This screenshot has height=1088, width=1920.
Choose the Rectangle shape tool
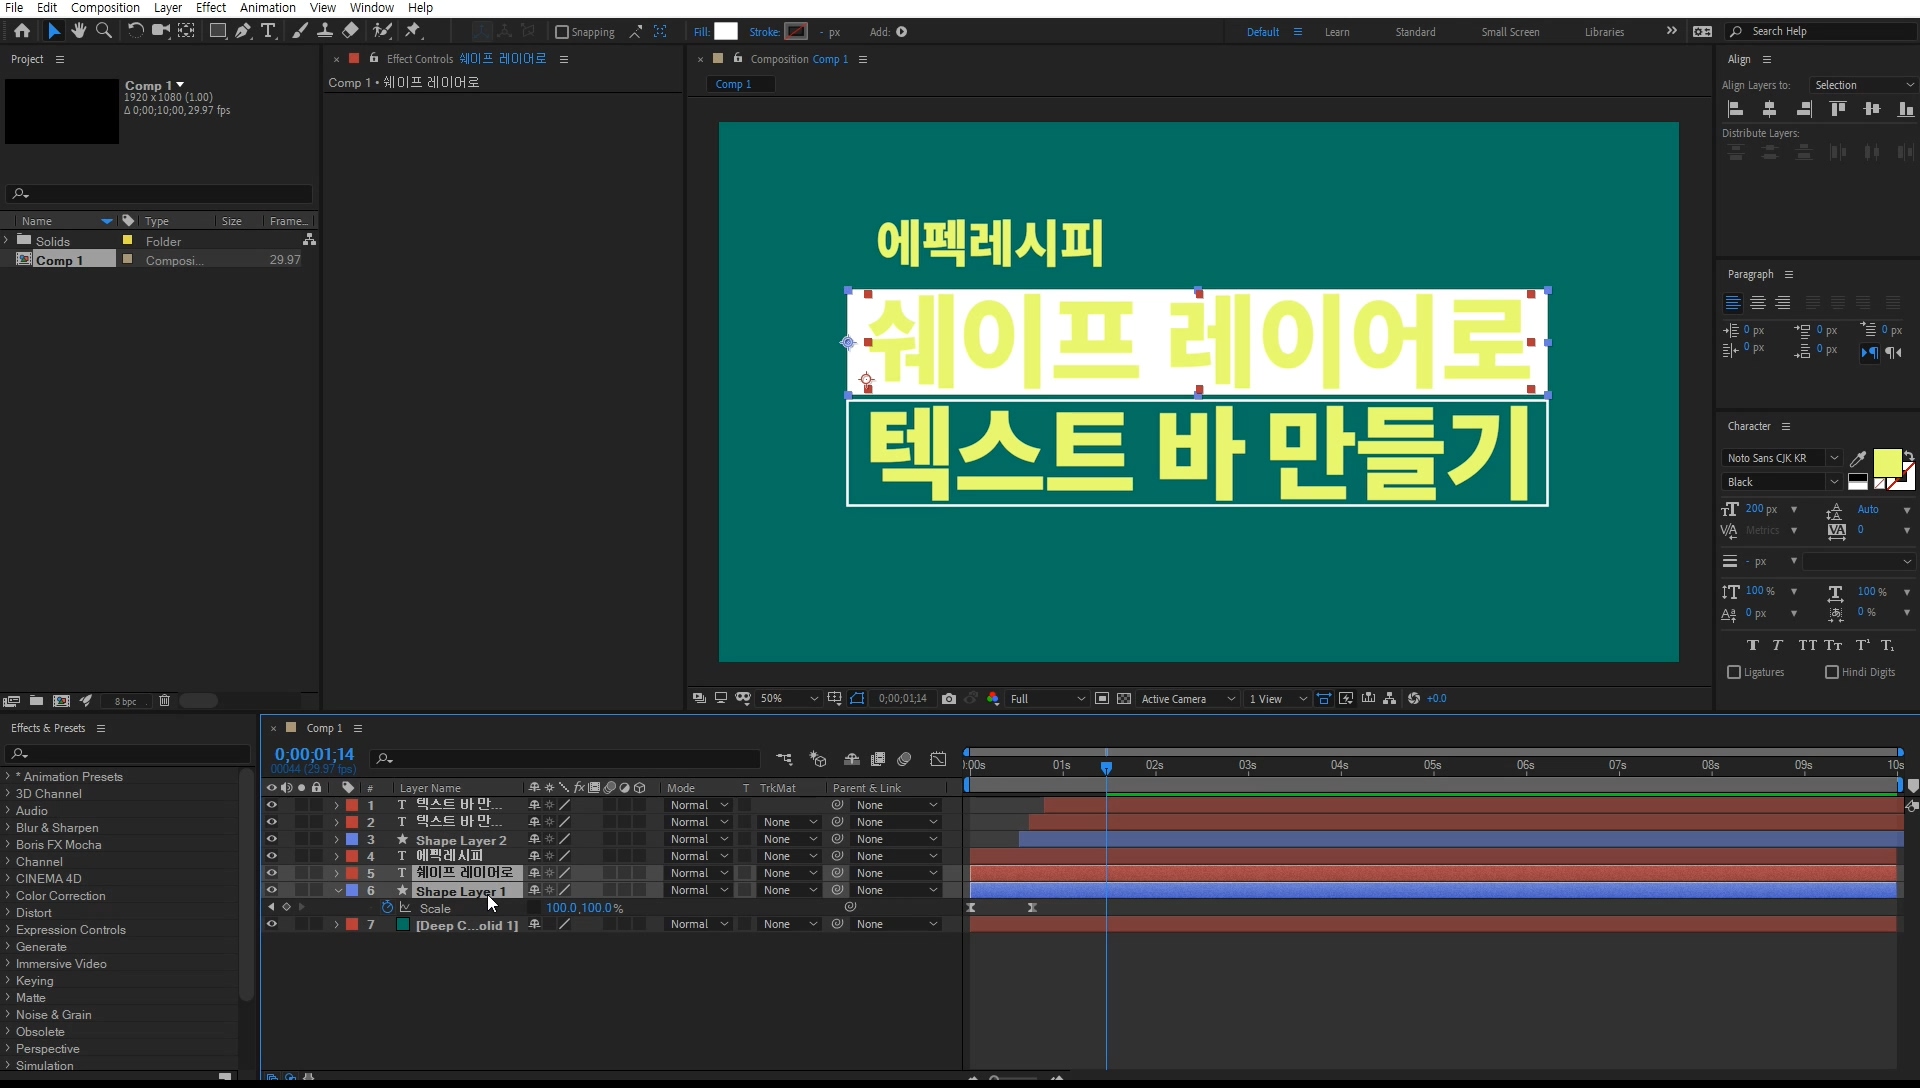[x=217, y=31]
